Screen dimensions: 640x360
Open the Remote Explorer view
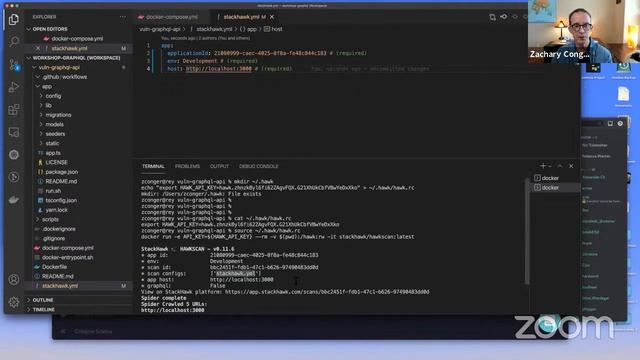(14, 132)
